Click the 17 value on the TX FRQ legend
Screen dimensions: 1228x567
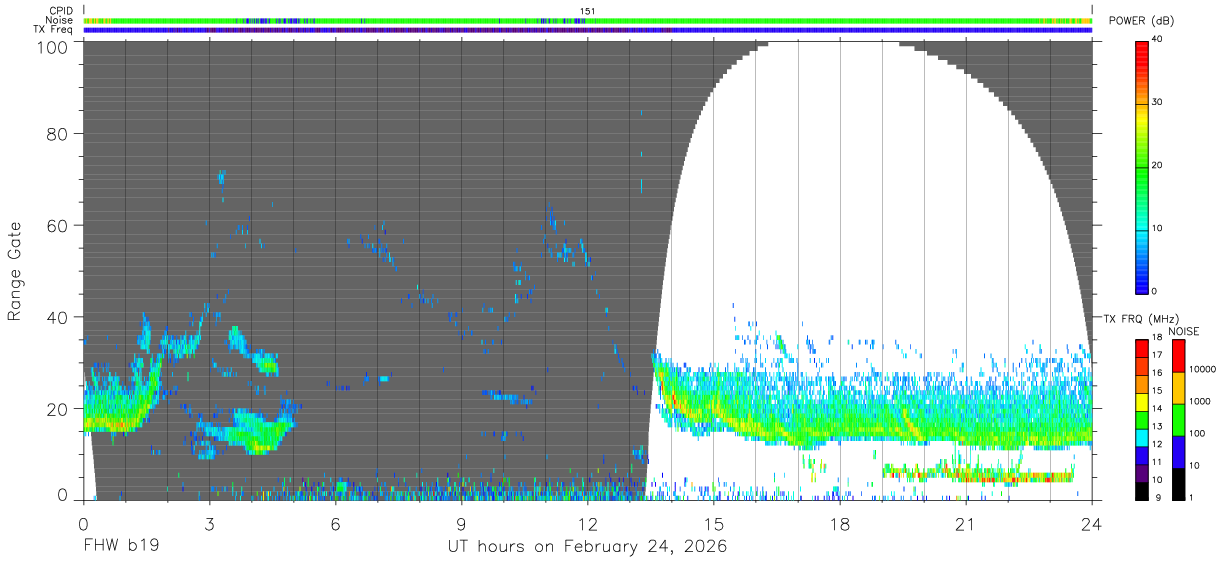pos(1158,355)
